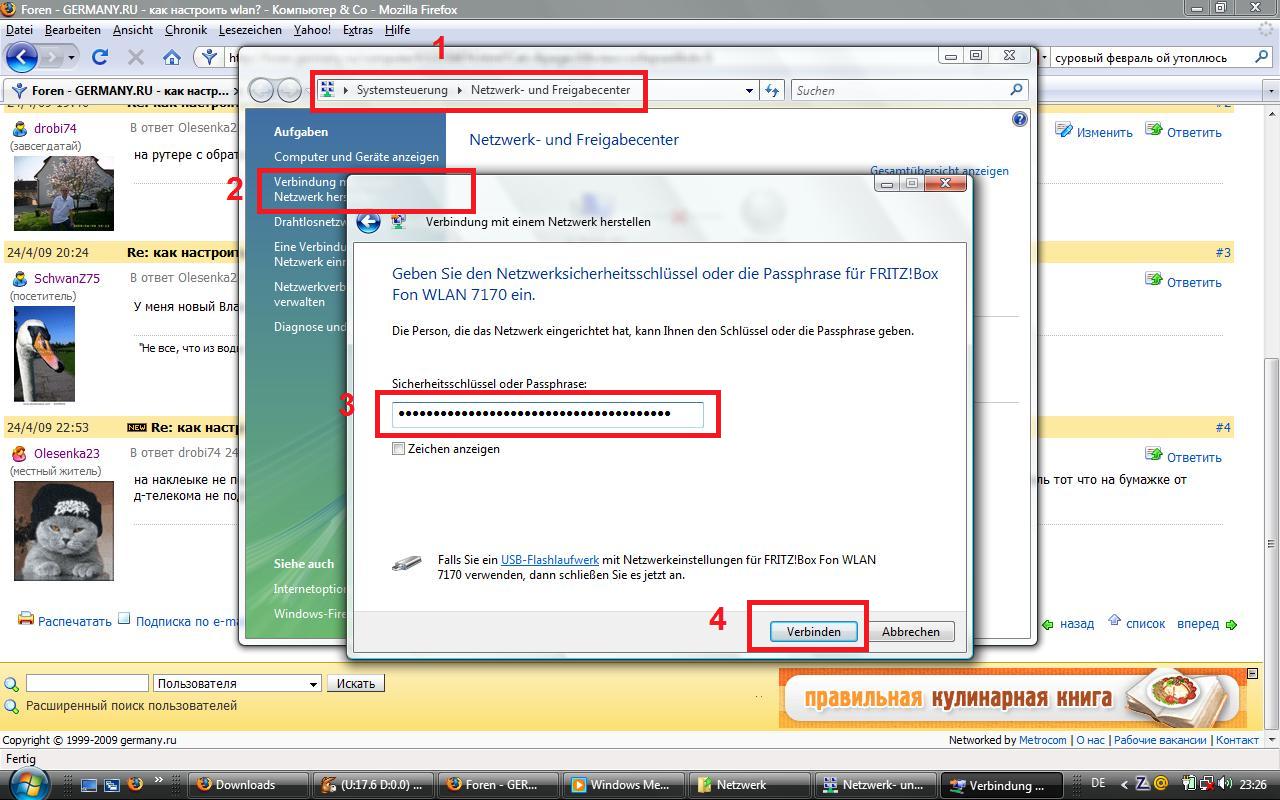Click the magnifier in Firefox search box
The image size is (1280, 800).
tap(1261, 58)
